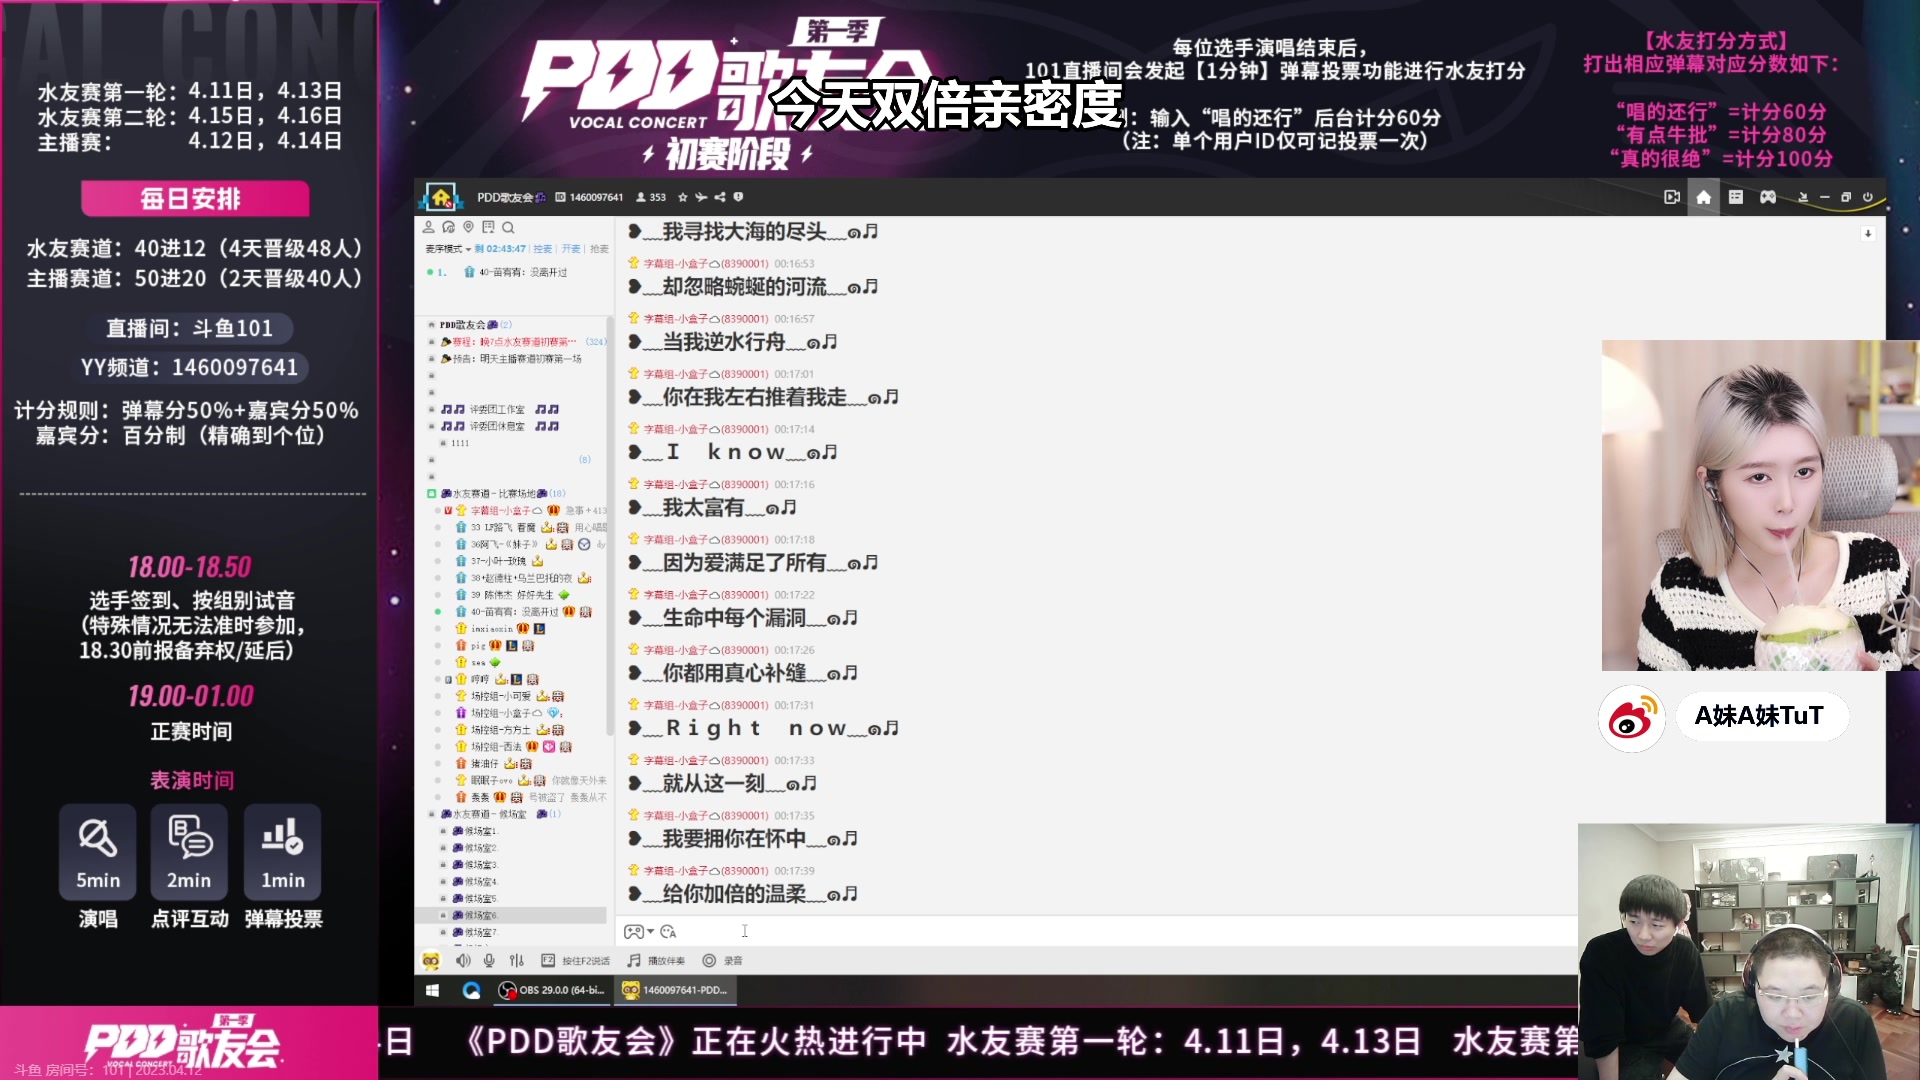Enter channel 候场室5

(x=474, y=899)
